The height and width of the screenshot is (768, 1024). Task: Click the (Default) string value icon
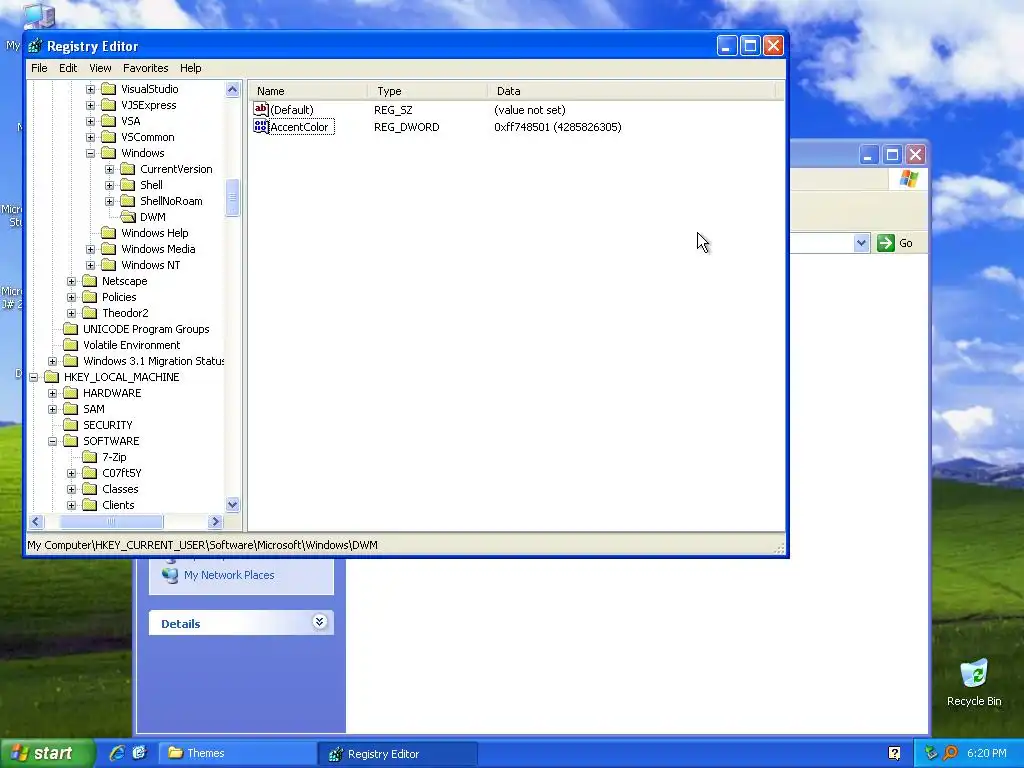pos(261,109)
